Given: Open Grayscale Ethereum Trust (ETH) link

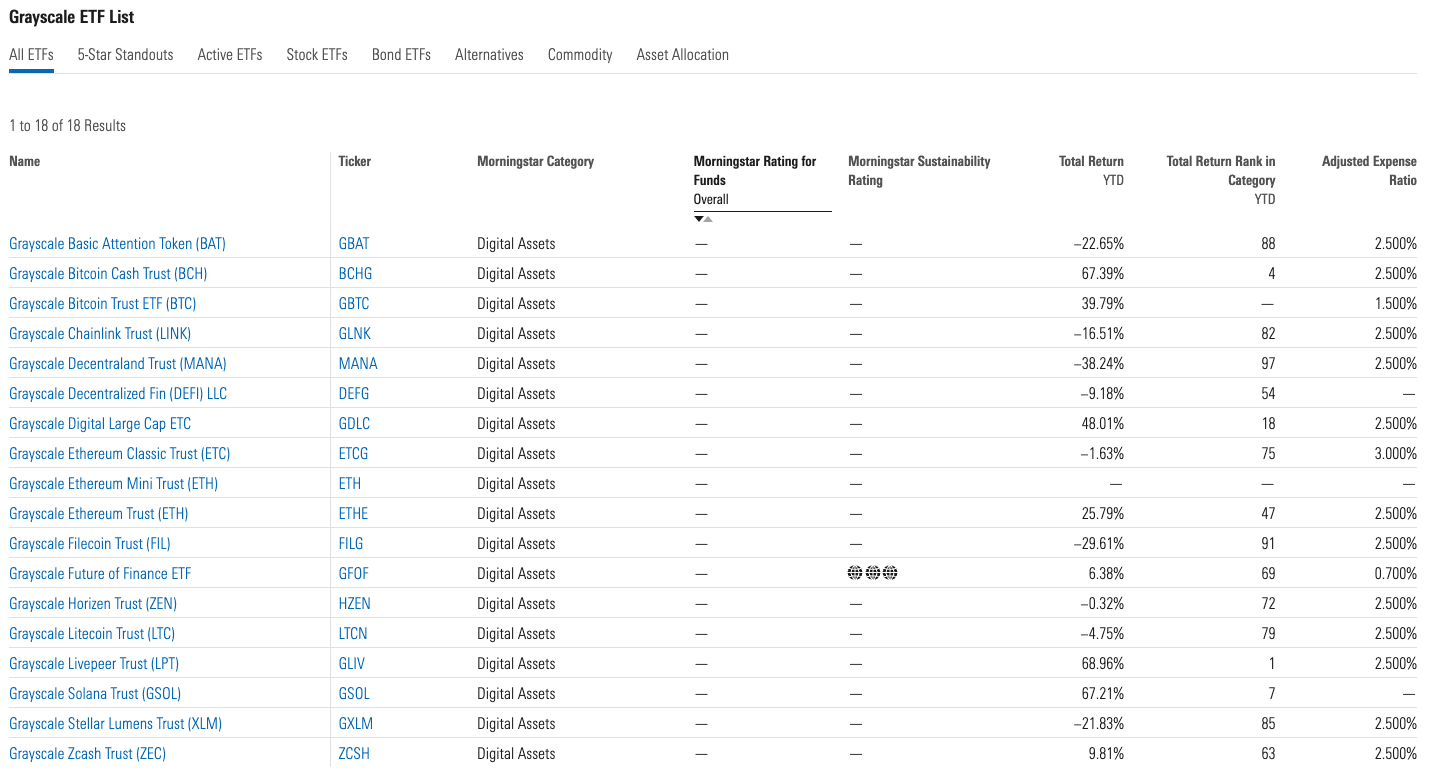Looking at the screenshot, I should tap(99, 514).
